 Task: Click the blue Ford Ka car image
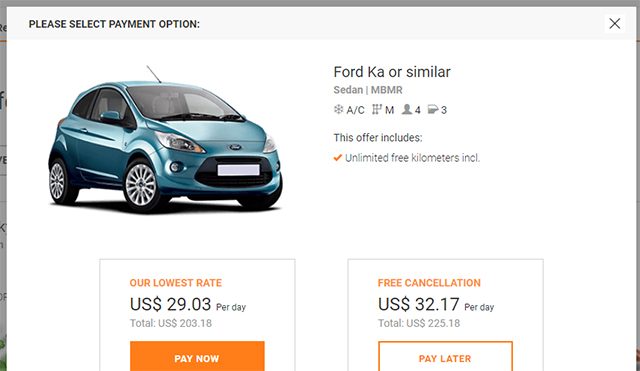[x=165, y=140]
